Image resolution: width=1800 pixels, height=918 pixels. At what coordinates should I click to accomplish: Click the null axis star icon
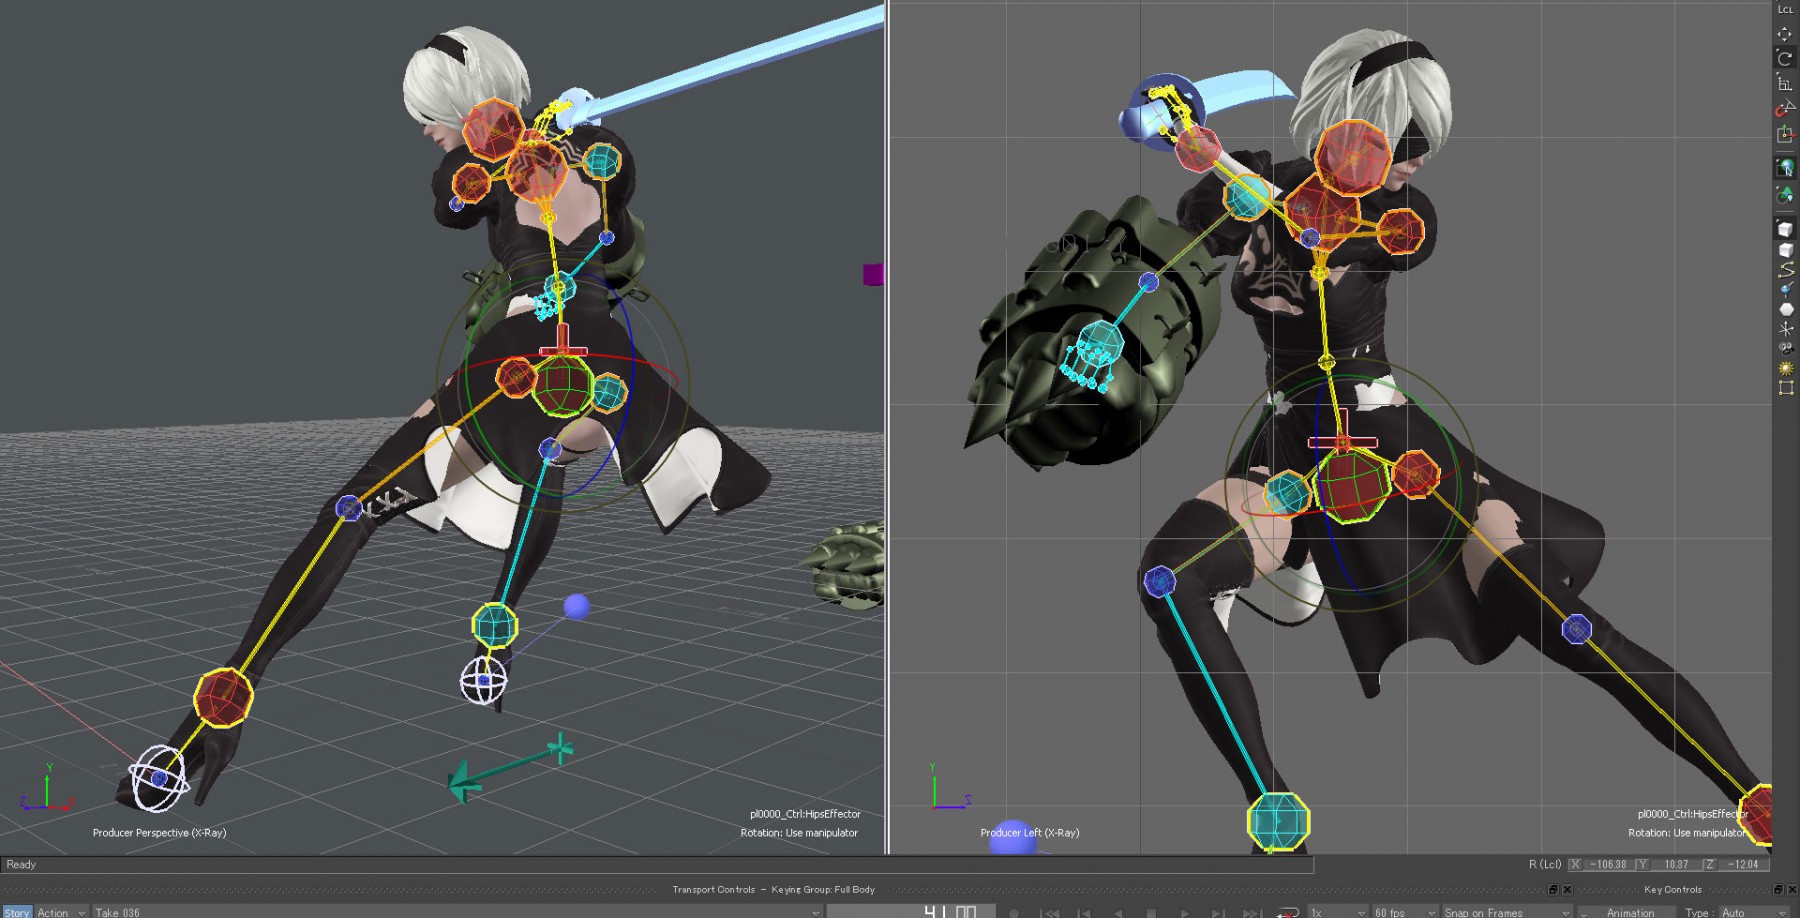[1786, 328]
